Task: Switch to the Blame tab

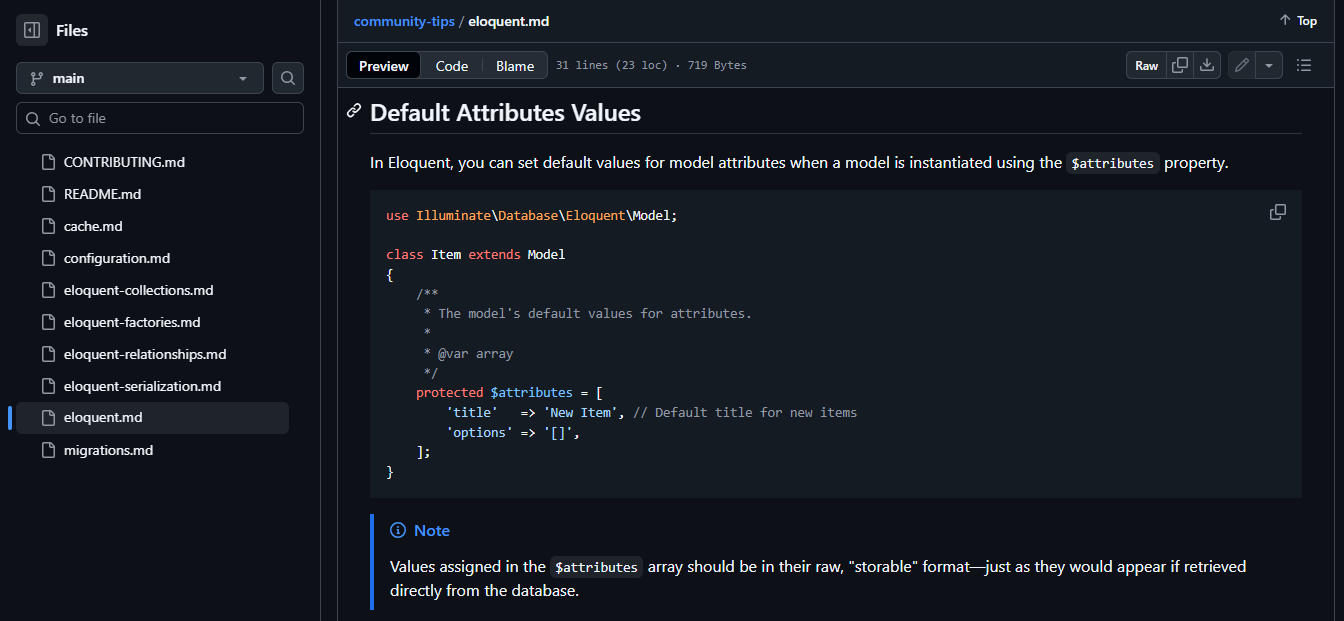Action: click(x=515, y=66)
